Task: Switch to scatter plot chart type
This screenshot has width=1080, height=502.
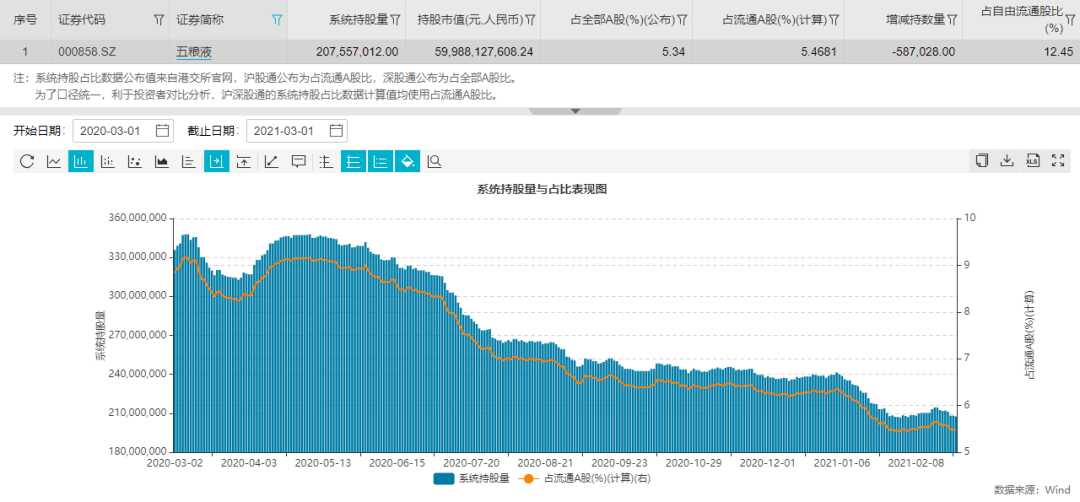Action: point(134,161)
